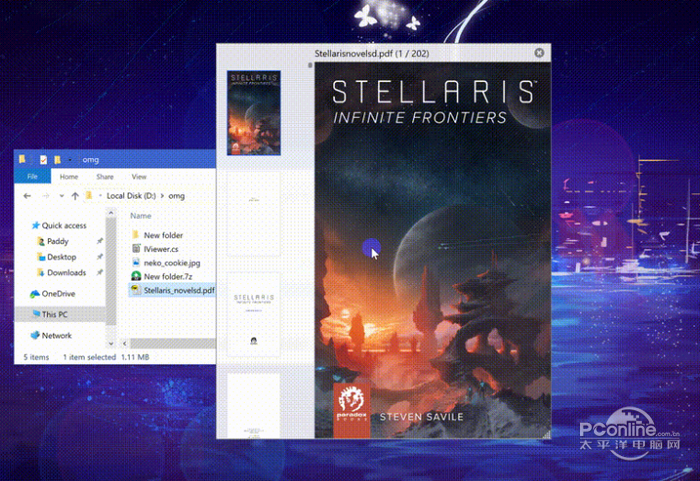Image resolution: width=700 pixels, height=481 pixels.
Task: Sort files by the Name column header
Action: tap(141, 216)
